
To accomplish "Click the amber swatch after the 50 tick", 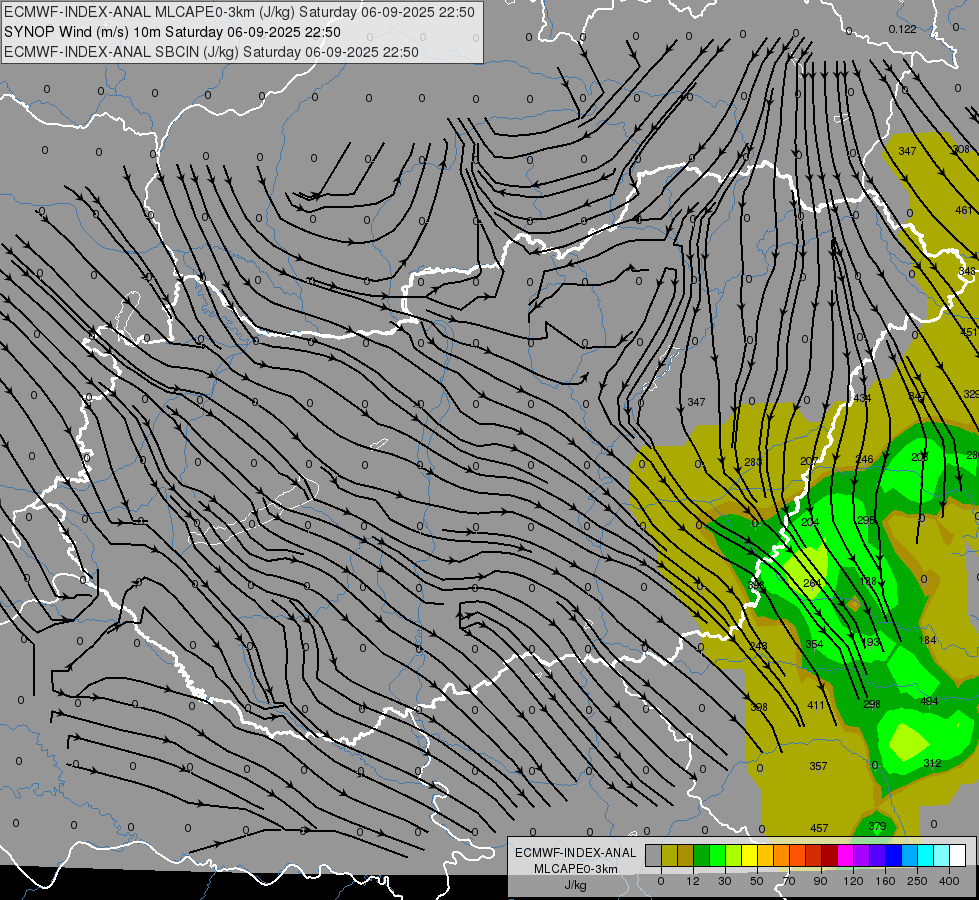I will (766, 855).
